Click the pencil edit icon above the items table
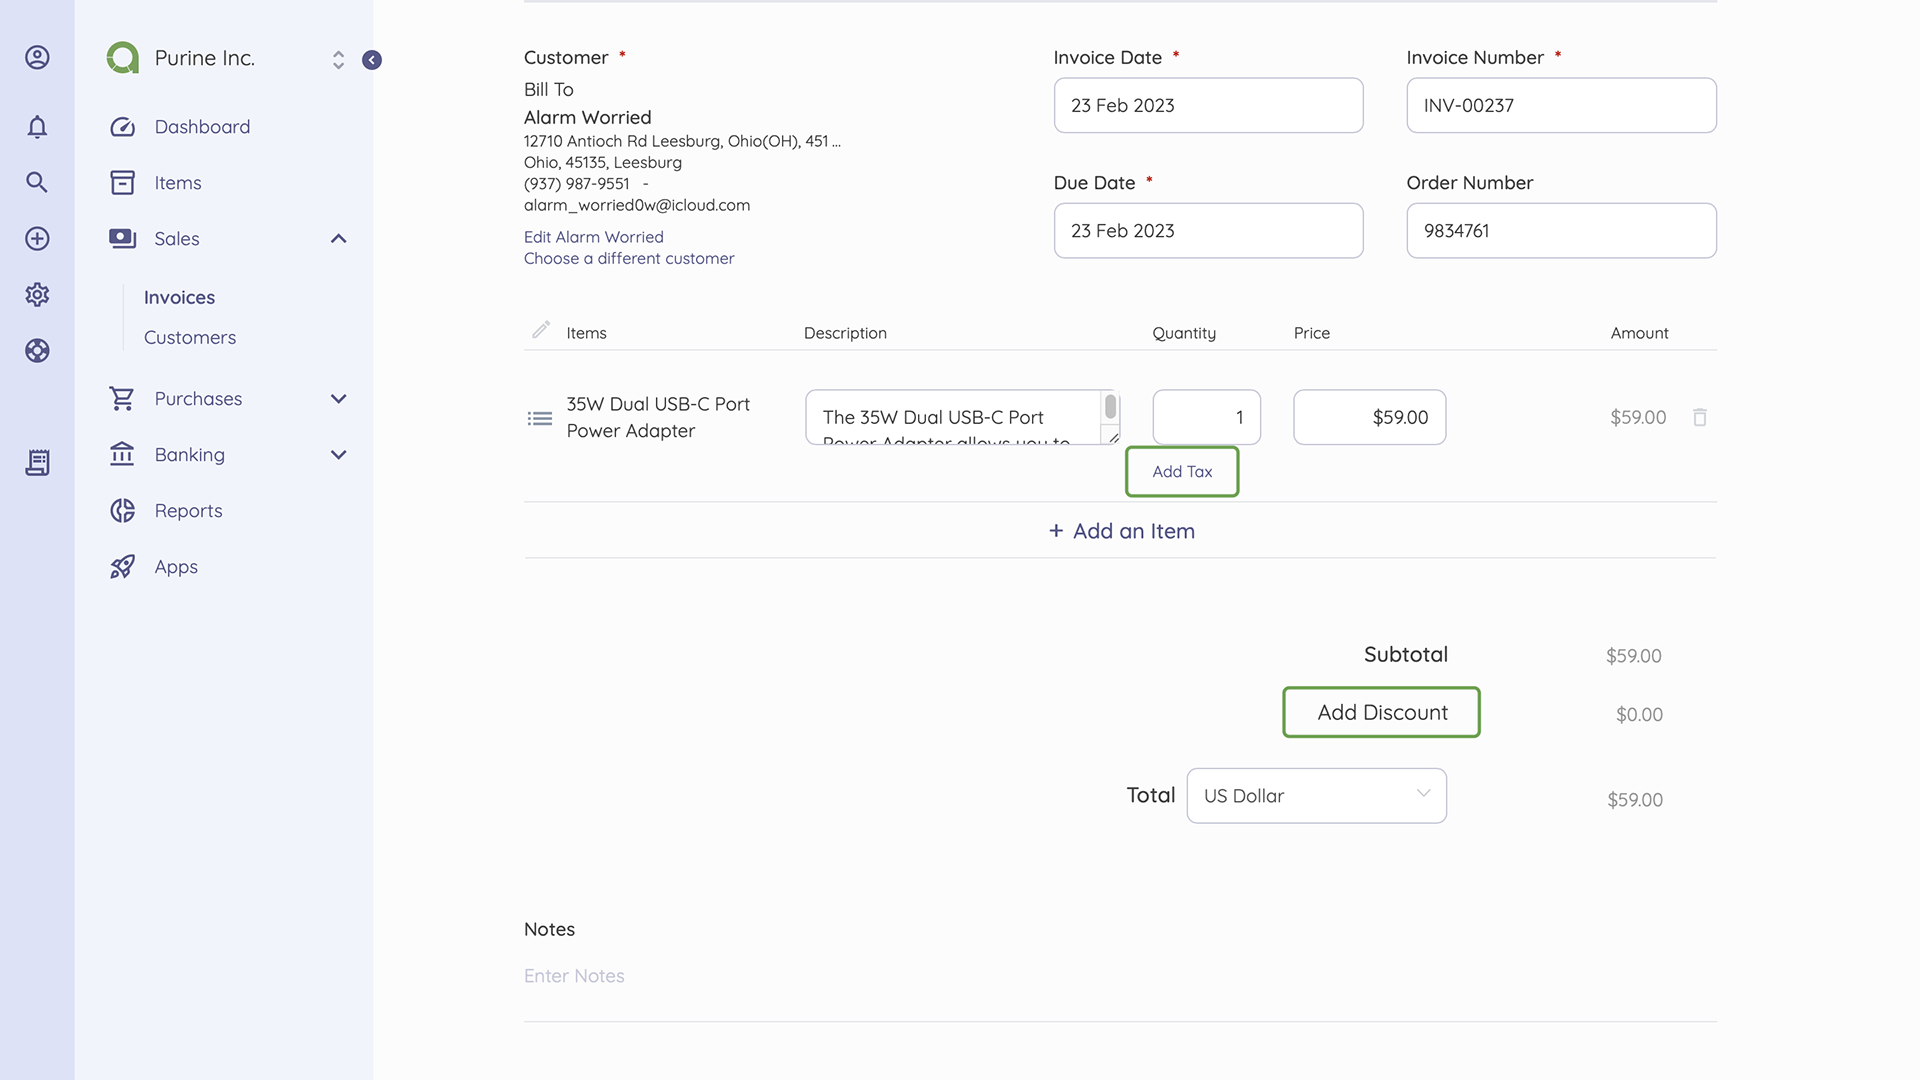Viewport: 1920px width, 1080px height. pos(541,330)
